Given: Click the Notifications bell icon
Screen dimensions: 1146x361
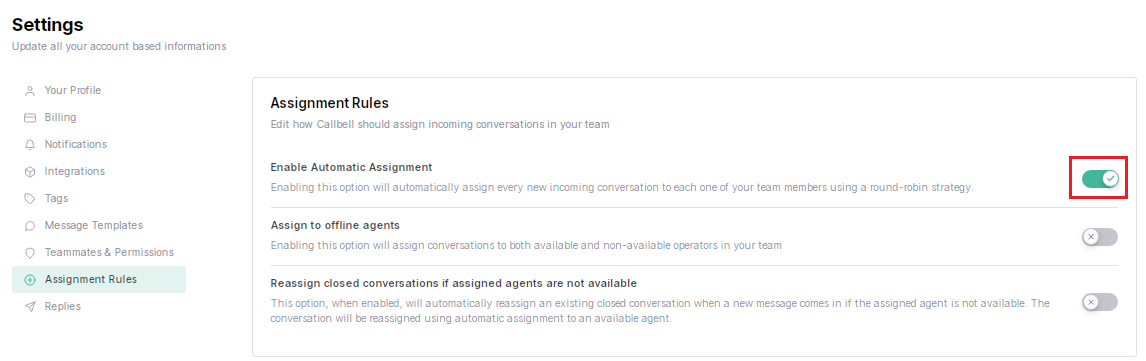Looking at the screenshot, I should (30, 145).
